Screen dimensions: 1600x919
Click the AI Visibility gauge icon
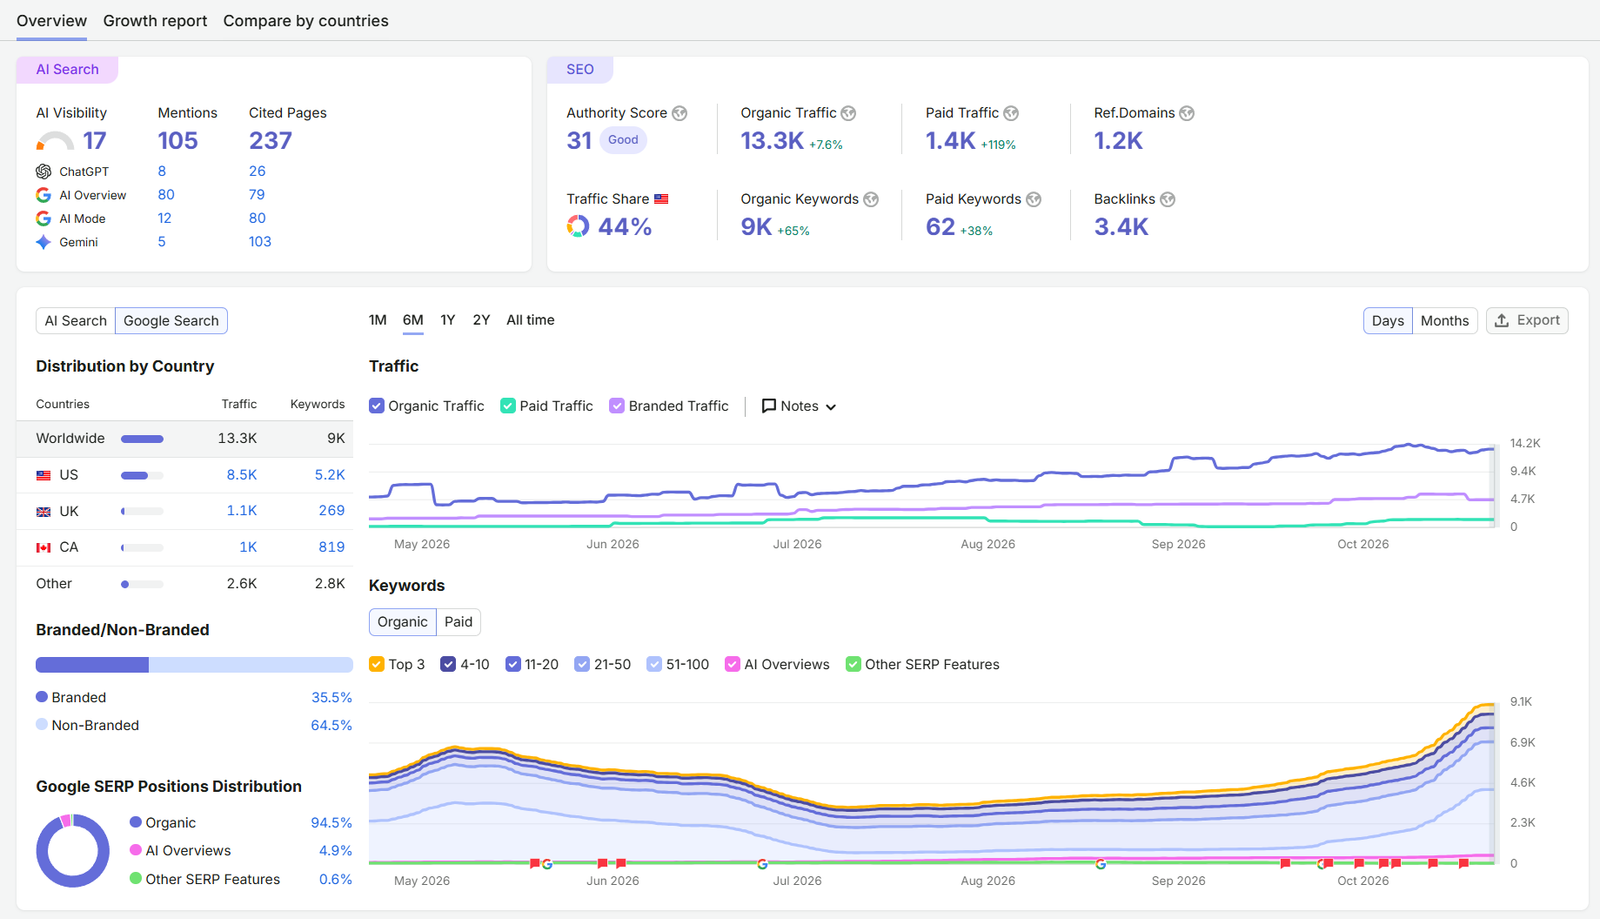click(x=55, y=141)
